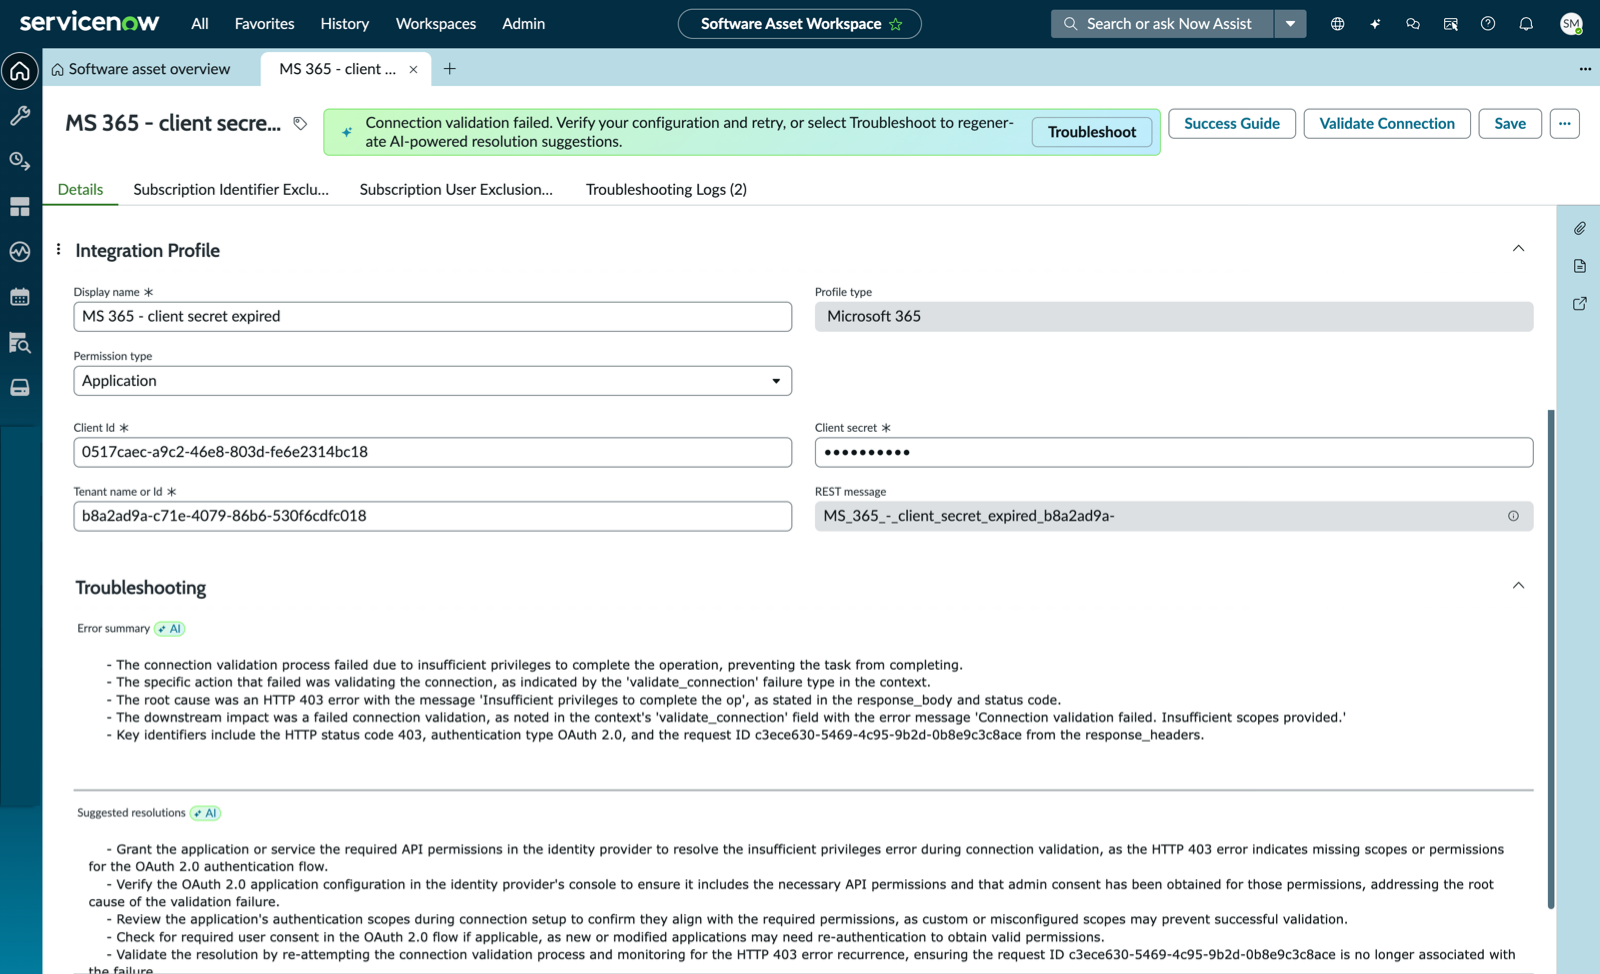1600x974 pixels.
Task: Click the Display name input field
Action: pos(432,317)
